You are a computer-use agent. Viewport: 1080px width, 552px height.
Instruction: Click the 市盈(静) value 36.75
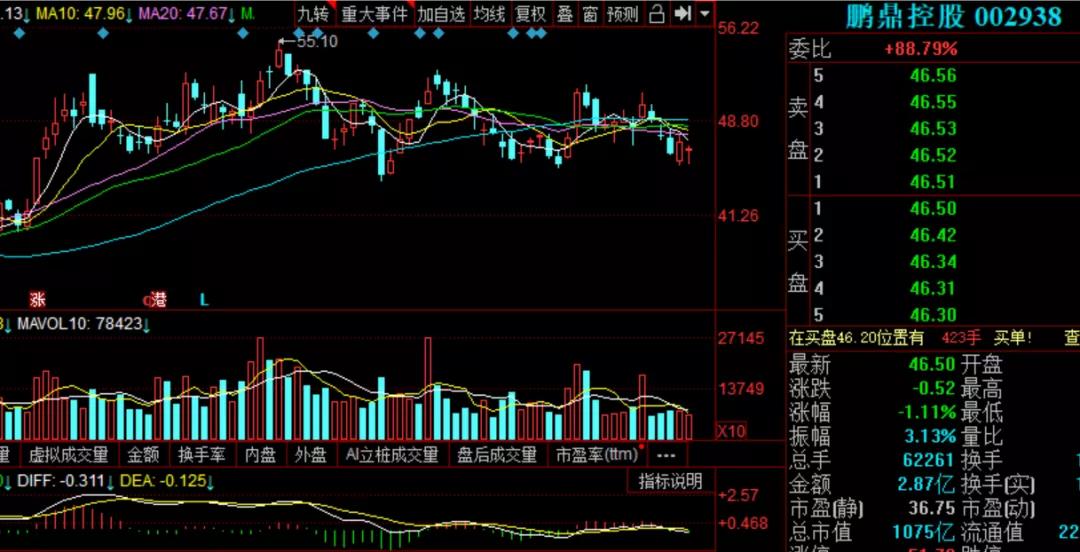933,509
